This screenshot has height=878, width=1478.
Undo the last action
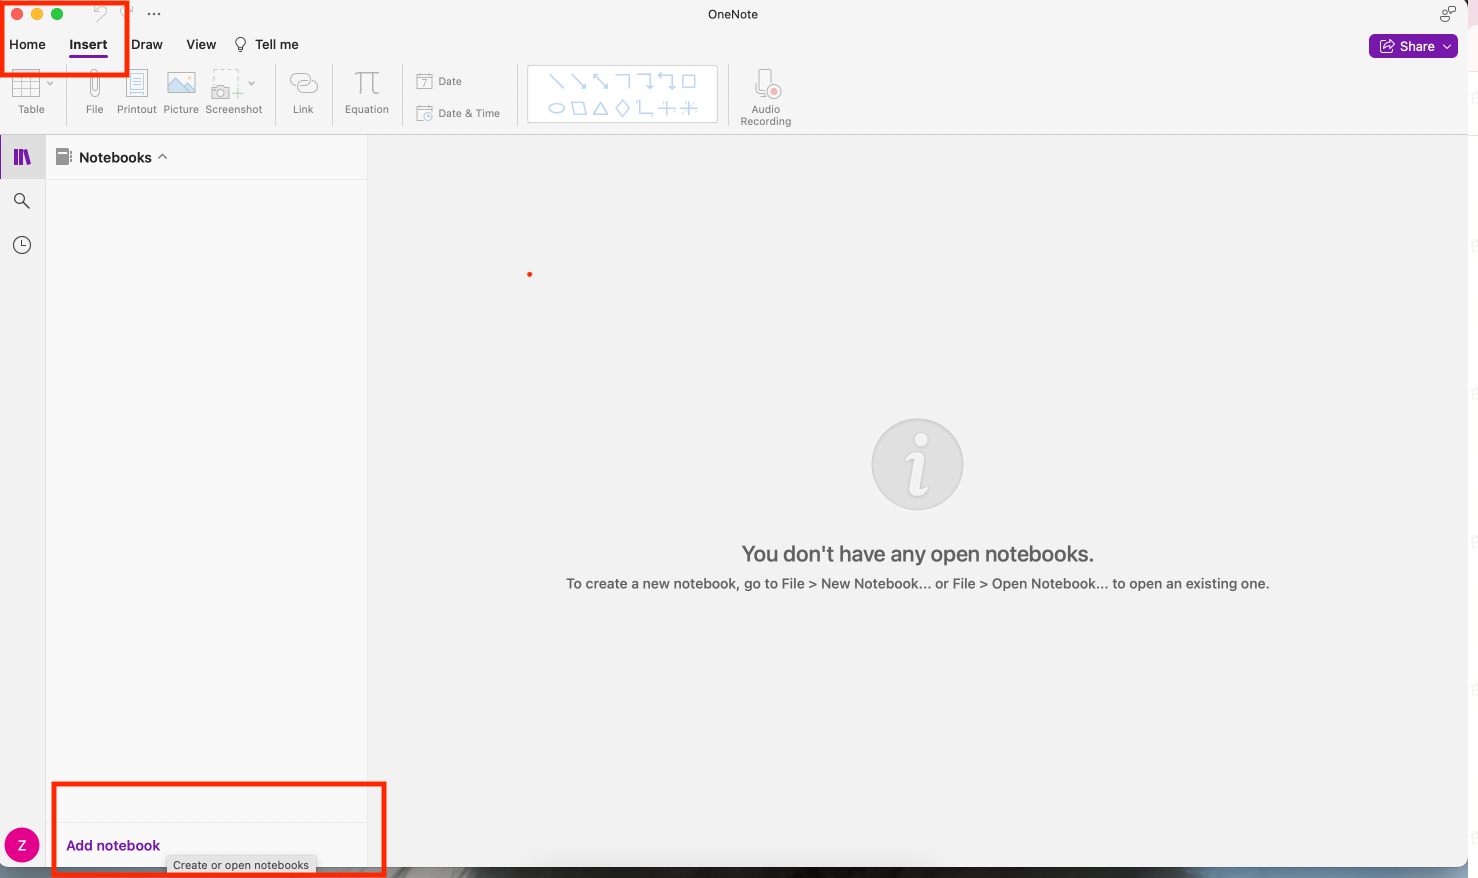(100, 14)
